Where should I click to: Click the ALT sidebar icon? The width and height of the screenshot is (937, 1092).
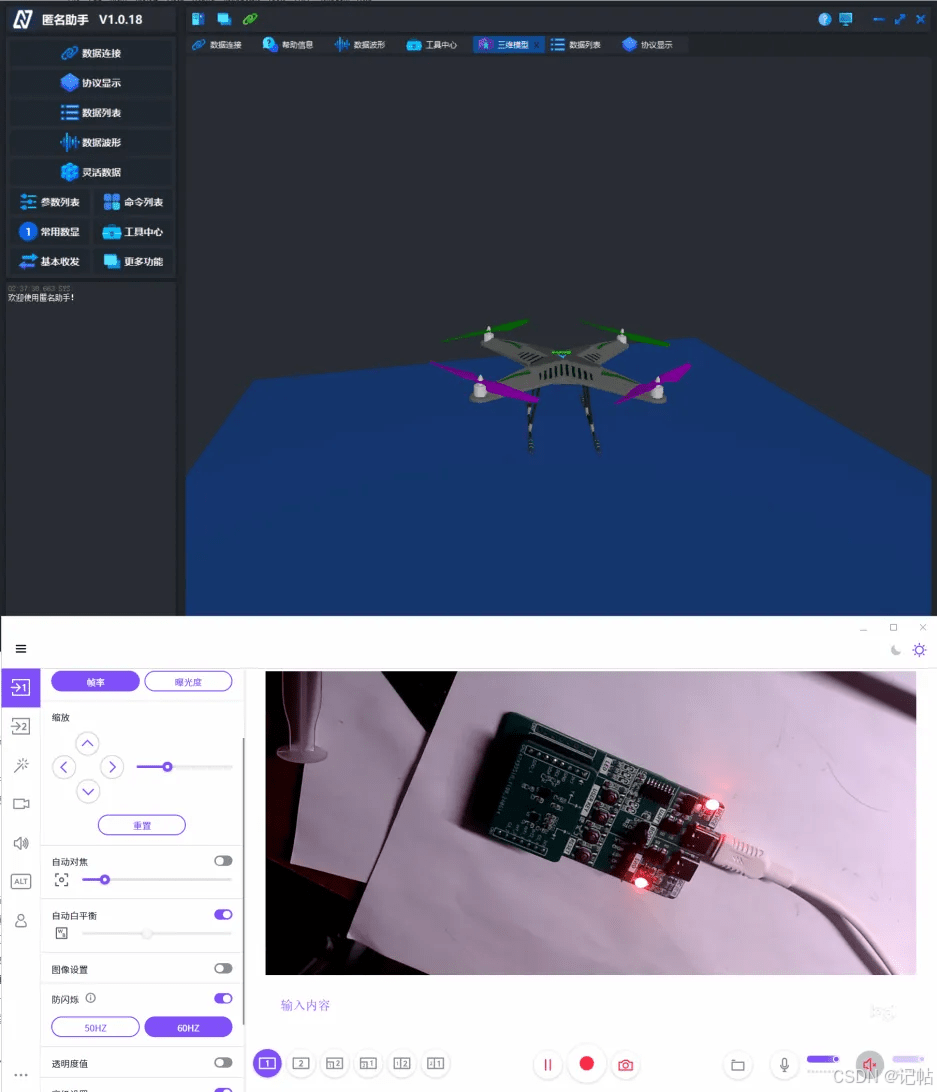(21, 882)
